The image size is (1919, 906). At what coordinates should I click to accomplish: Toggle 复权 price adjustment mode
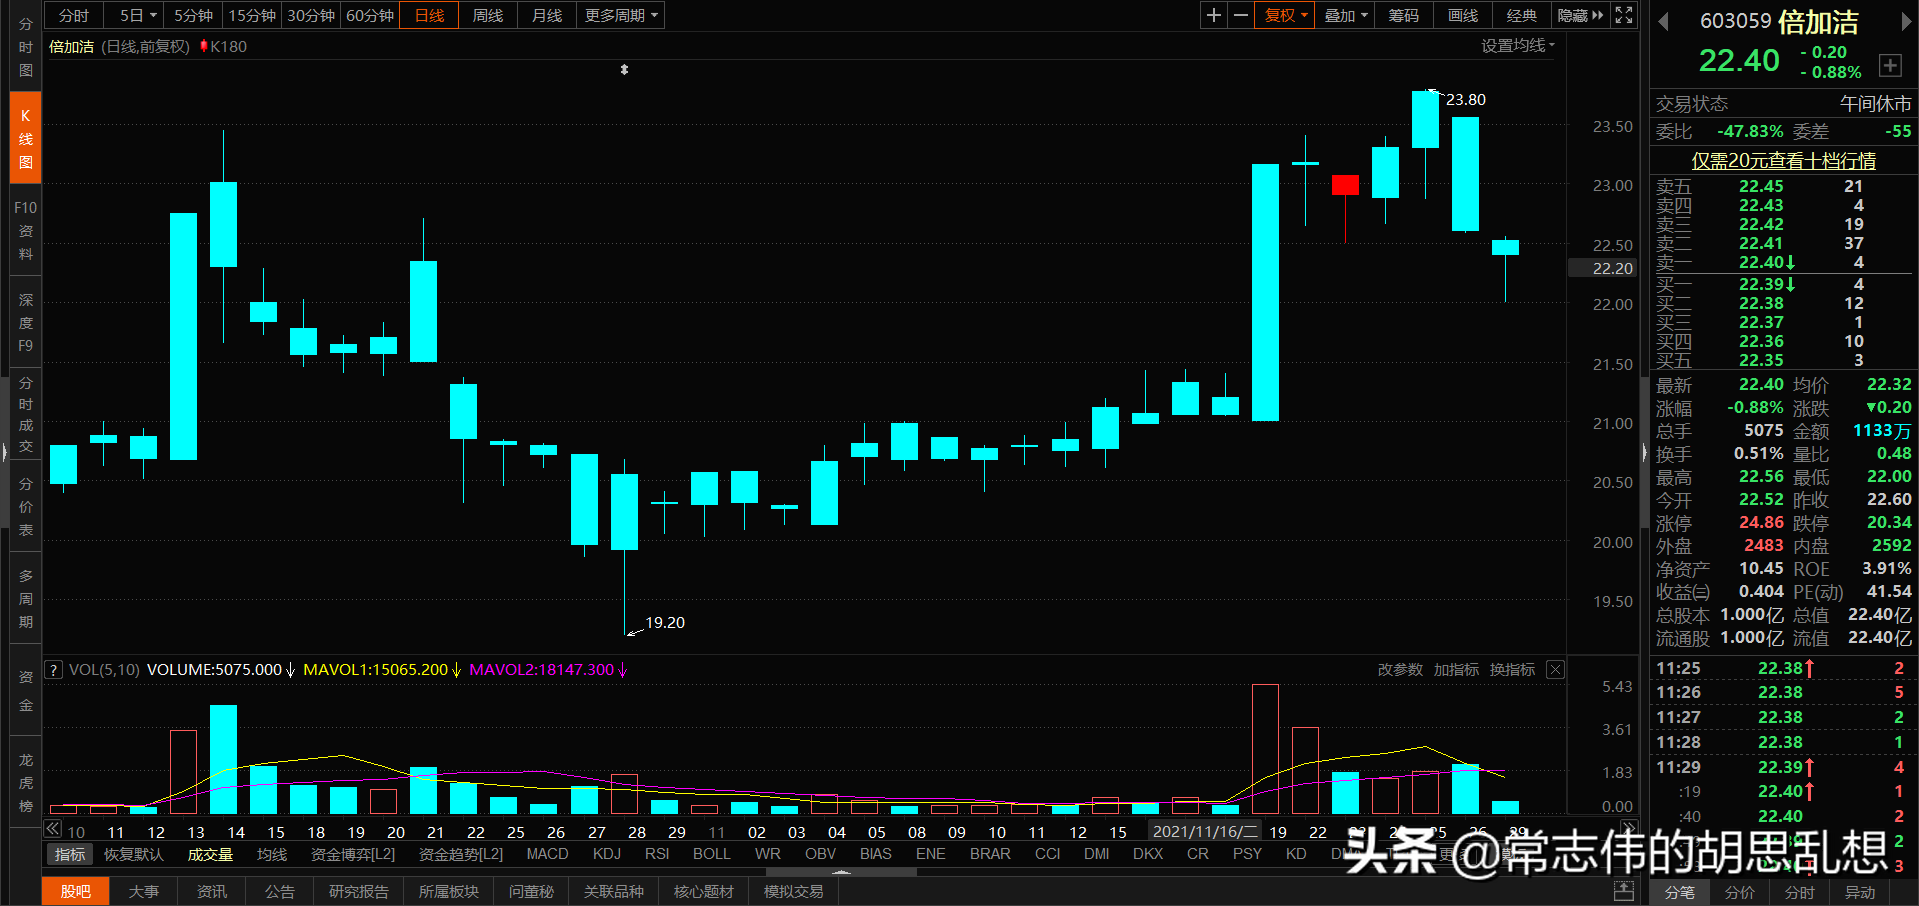pyautogui.click(x=1283, y=15)
